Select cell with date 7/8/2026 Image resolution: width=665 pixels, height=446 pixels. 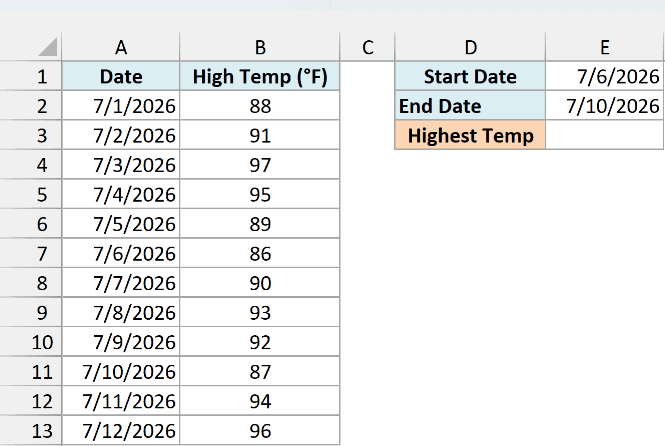(x=121, y=312)
